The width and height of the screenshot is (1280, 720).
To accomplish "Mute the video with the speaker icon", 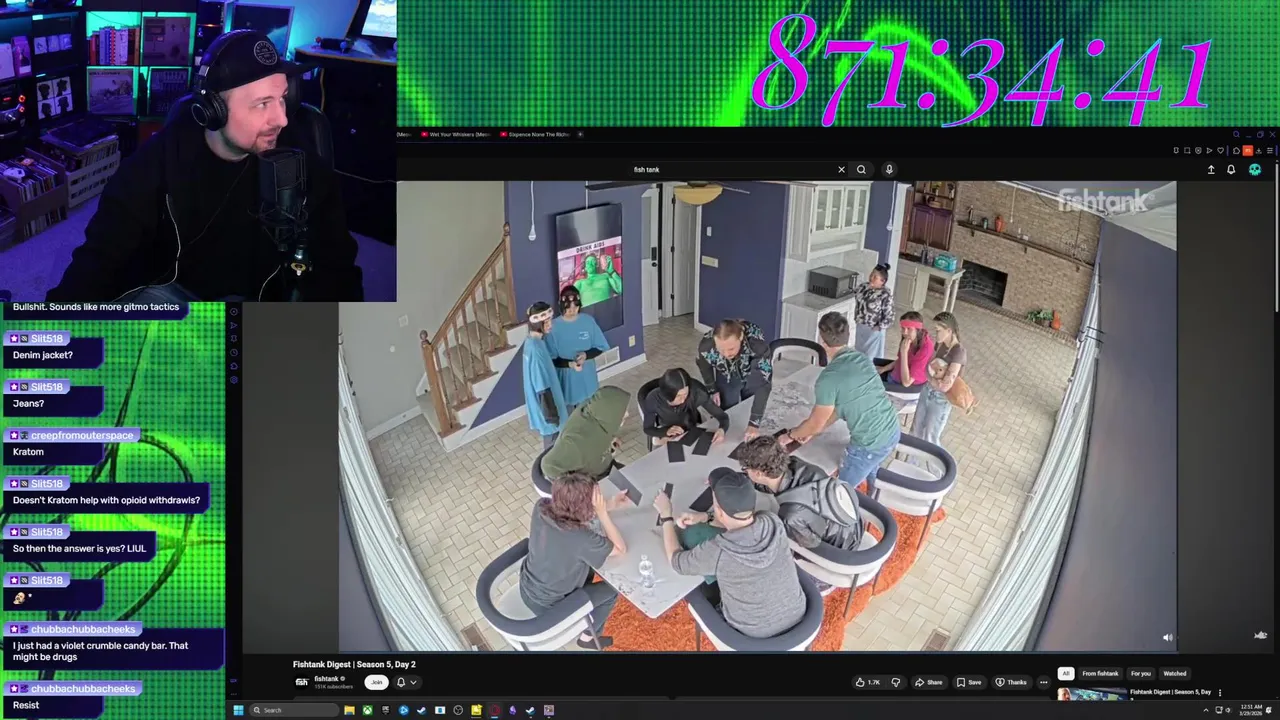I will coord(1167,637).
